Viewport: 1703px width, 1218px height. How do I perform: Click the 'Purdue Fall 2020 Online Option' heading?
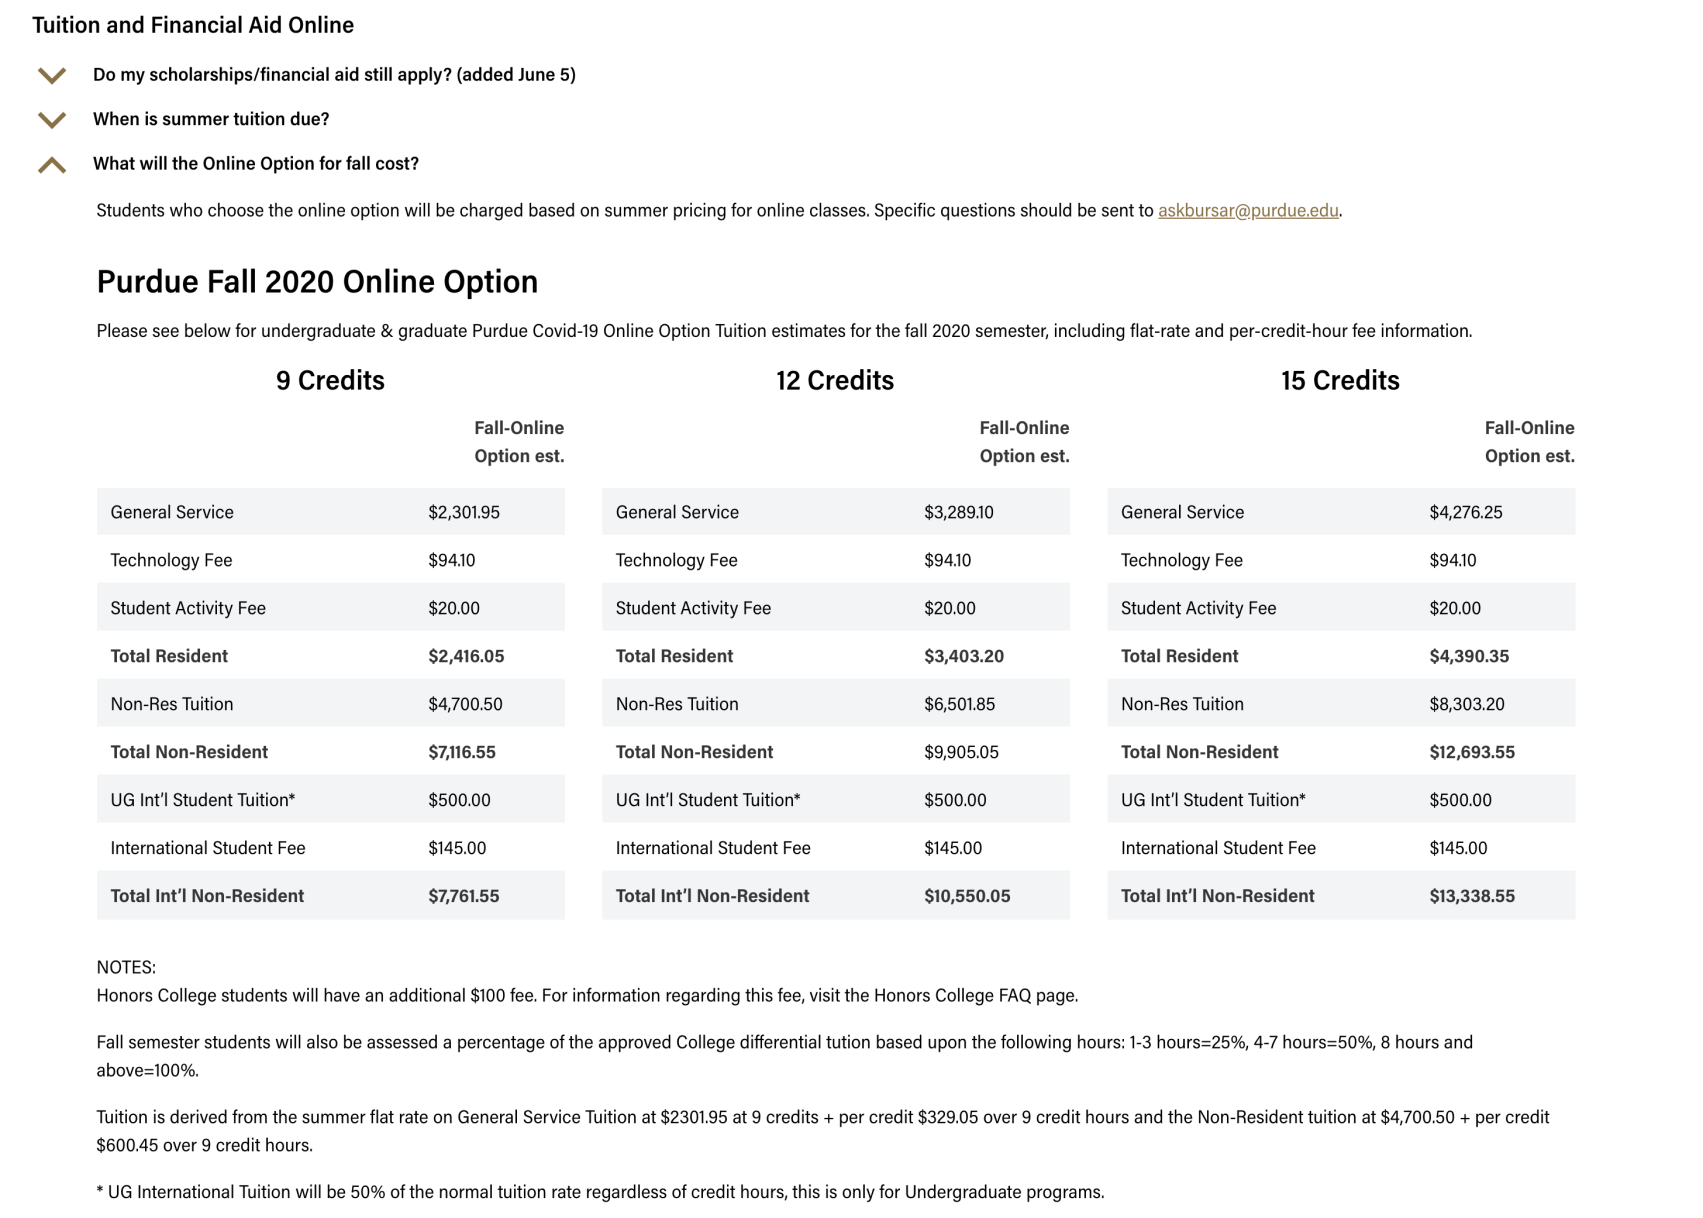click(317, 282)
